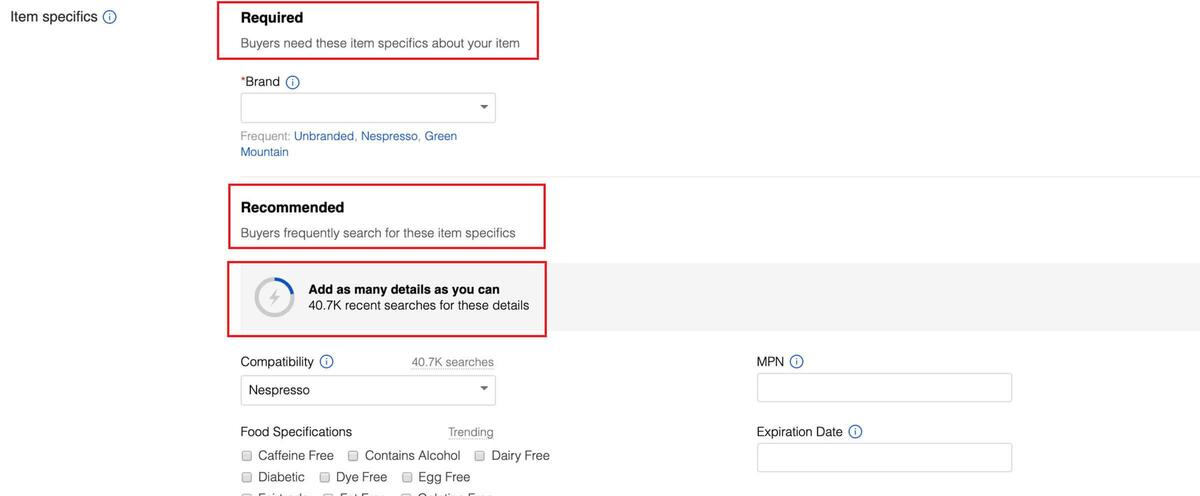Show Compatibility info tooltip icon
Image resolution: width=1200 pixels, height=496 pixels.
click(x=326, y=362)
